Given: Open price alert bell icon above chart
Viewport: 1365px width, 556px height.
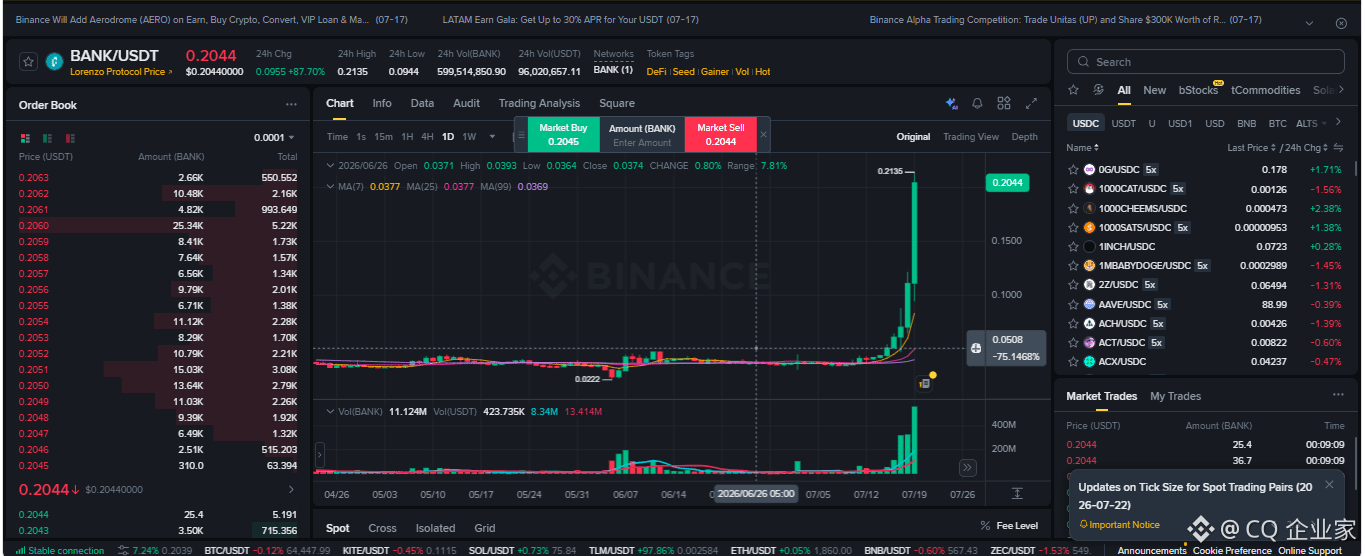Looking at the screenshot, I should [977, 103].
